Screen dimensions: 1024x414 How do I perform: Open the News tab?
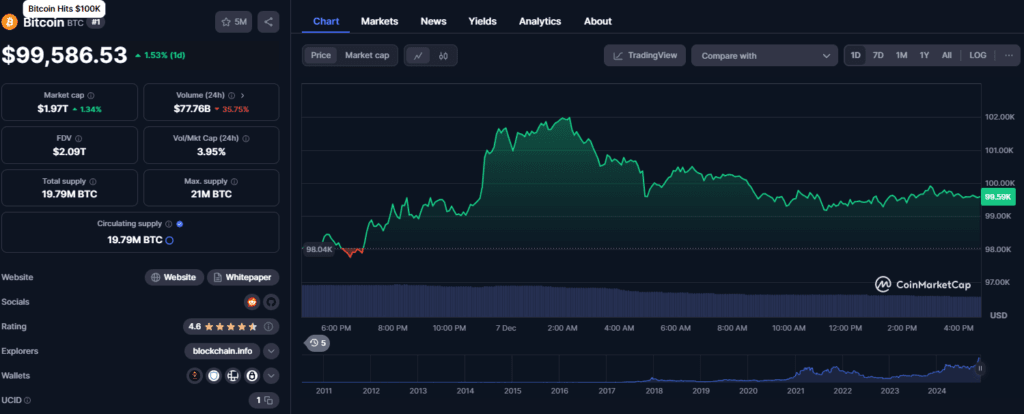(434, 21)
